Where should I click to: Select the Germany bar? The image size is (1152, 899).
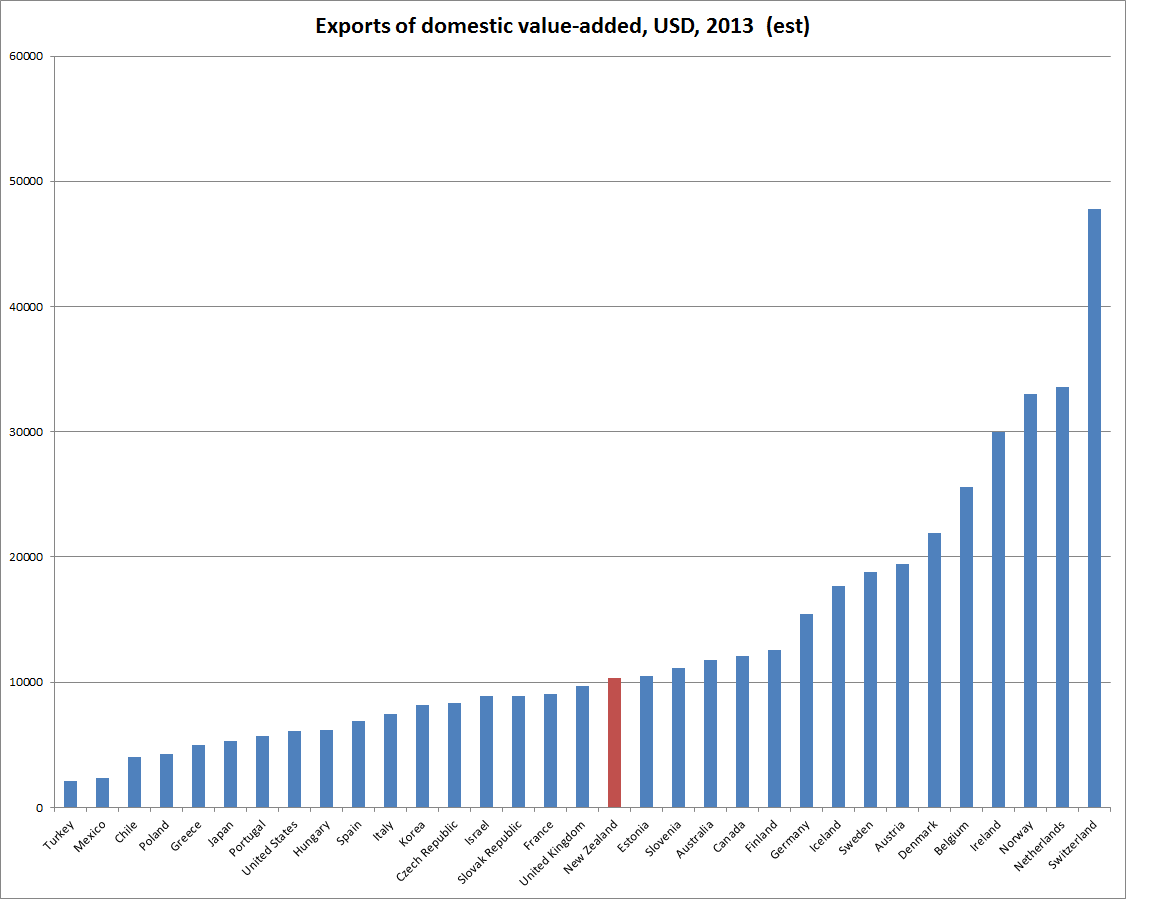pyautogui.click(x=806, y=711)
